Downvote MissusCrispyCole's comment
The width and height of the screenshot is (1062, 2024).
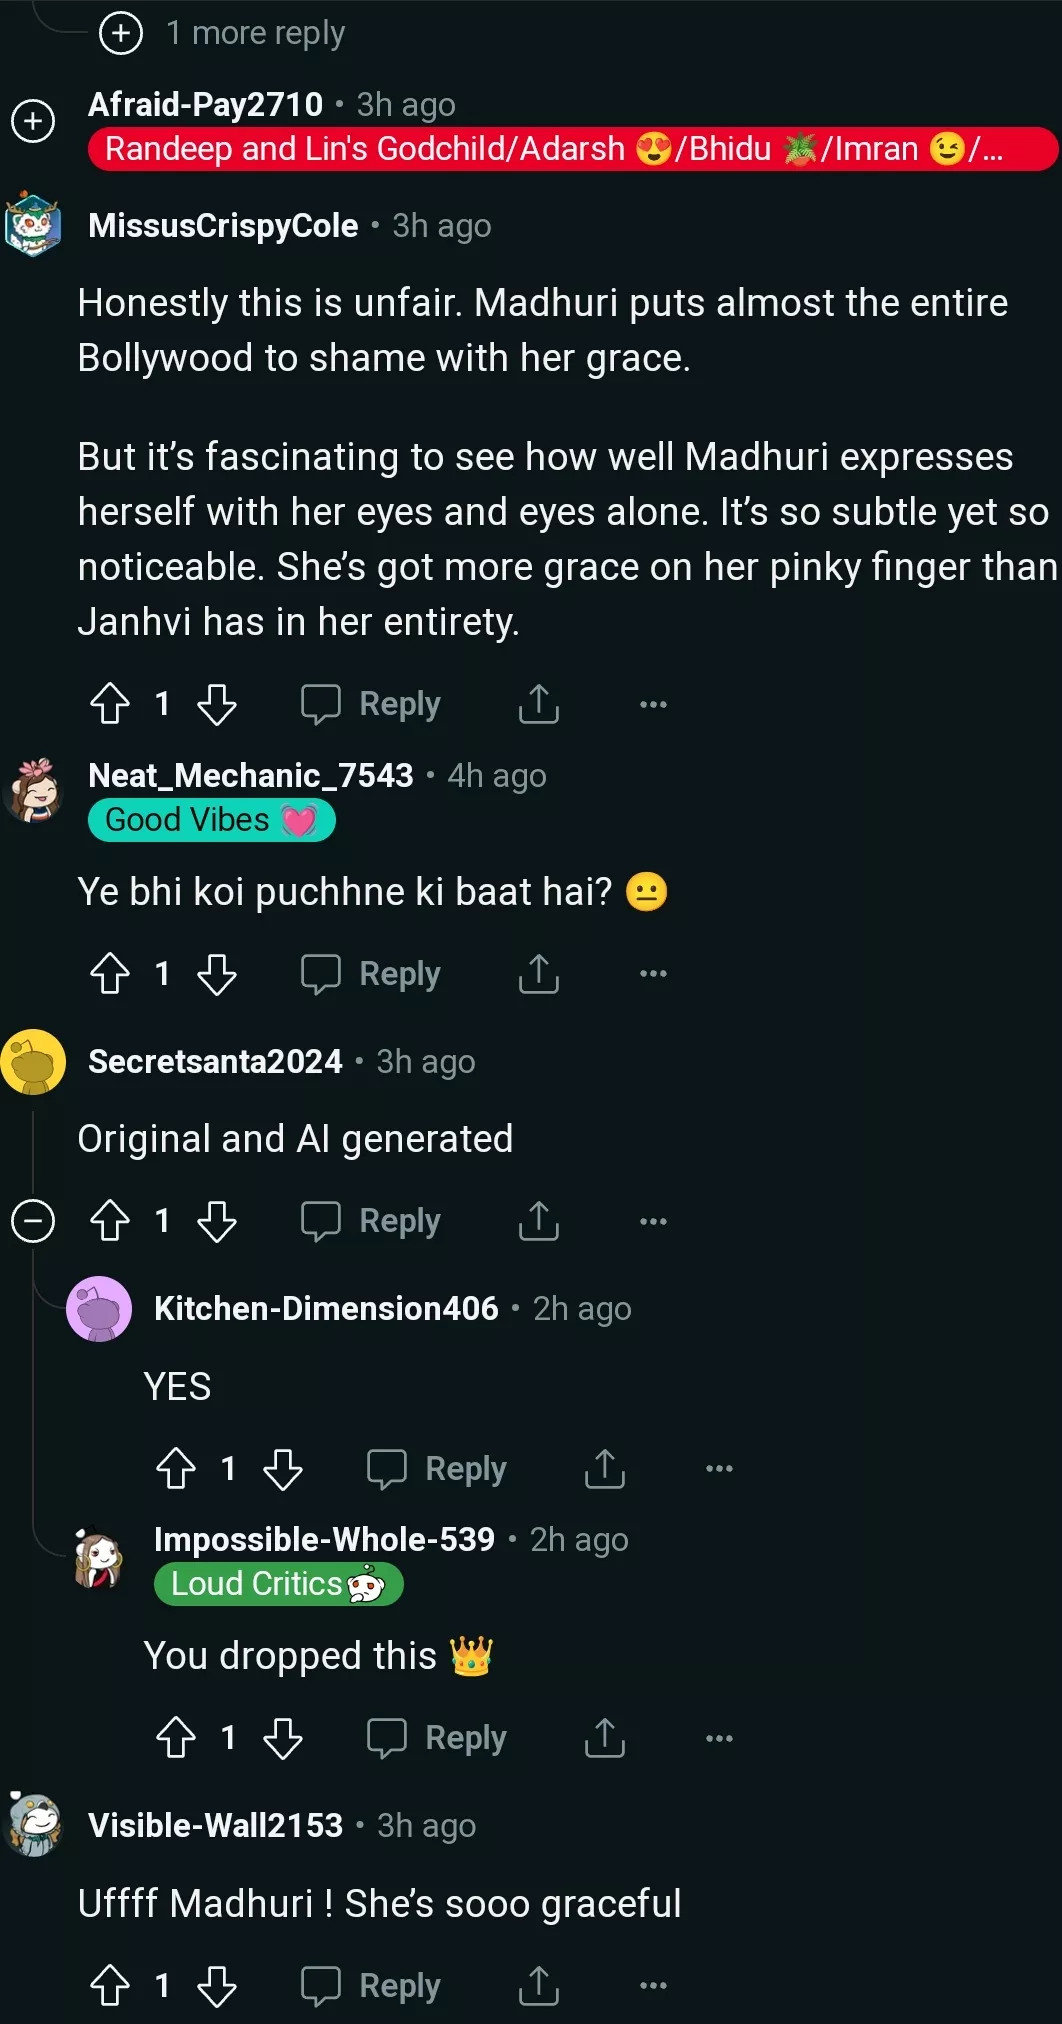(x=217, y=704)
